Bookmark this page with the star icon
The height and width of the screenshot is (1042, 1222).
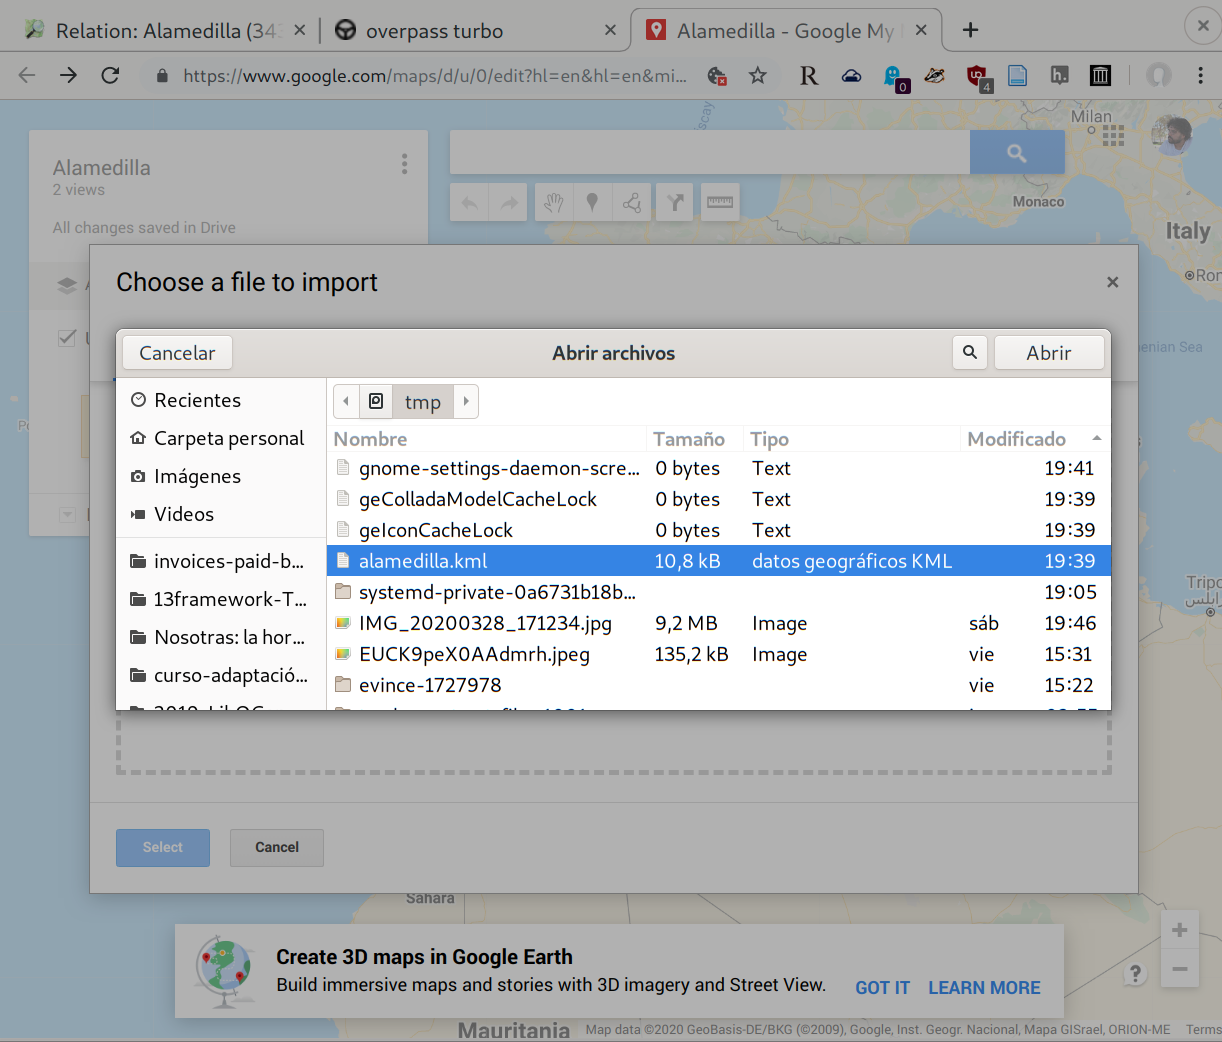point(758,75)
